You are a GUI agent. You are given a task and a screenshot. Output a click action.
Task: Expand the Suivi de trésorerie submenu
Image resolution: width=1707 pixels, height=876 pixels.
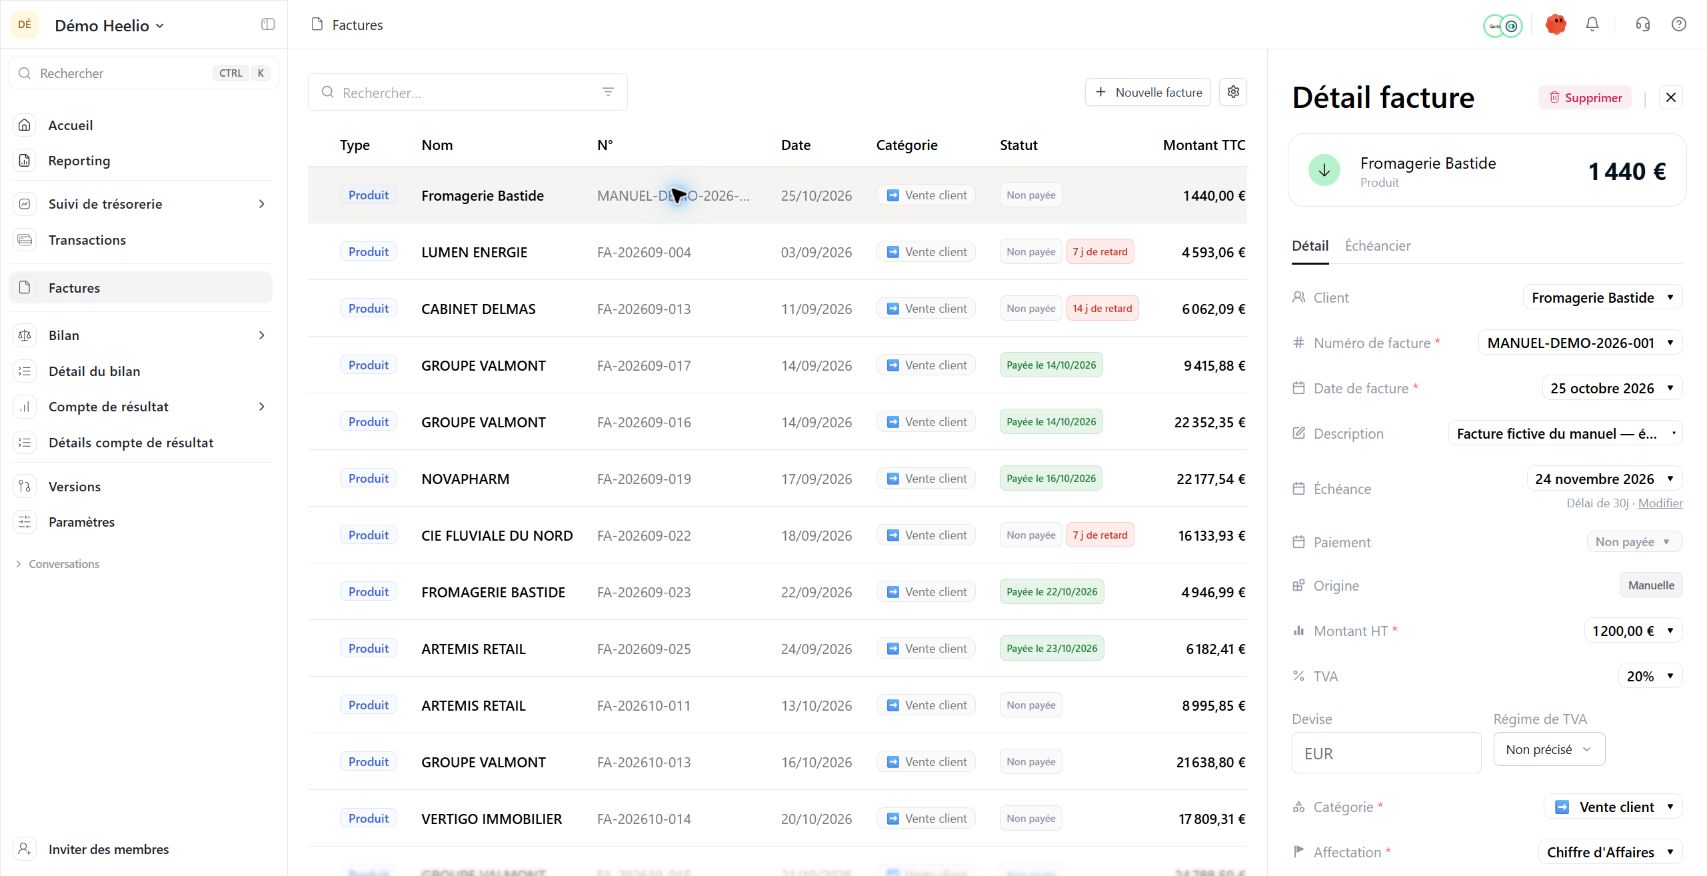click(262, 204)
